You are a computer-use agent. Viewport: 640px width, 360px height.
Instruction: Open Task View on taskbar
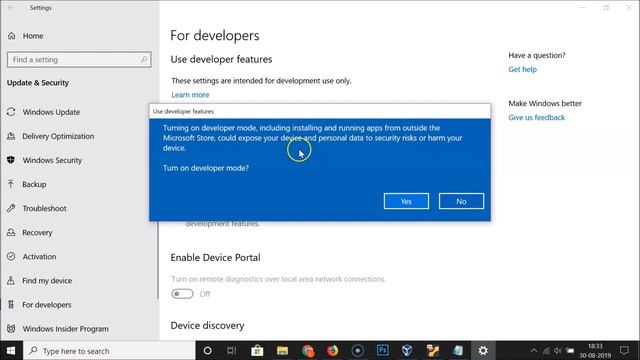coord(231,351)
